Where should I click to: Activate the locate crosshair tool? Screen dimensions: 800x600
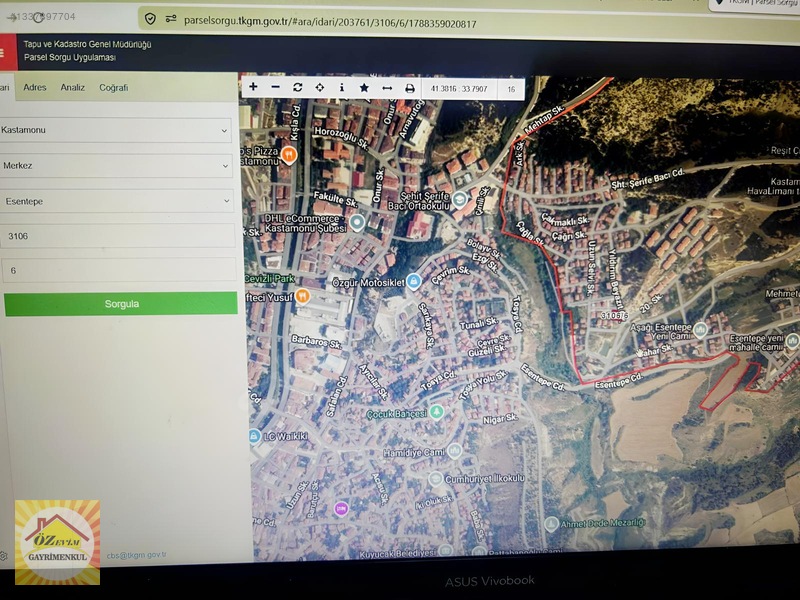319,88
